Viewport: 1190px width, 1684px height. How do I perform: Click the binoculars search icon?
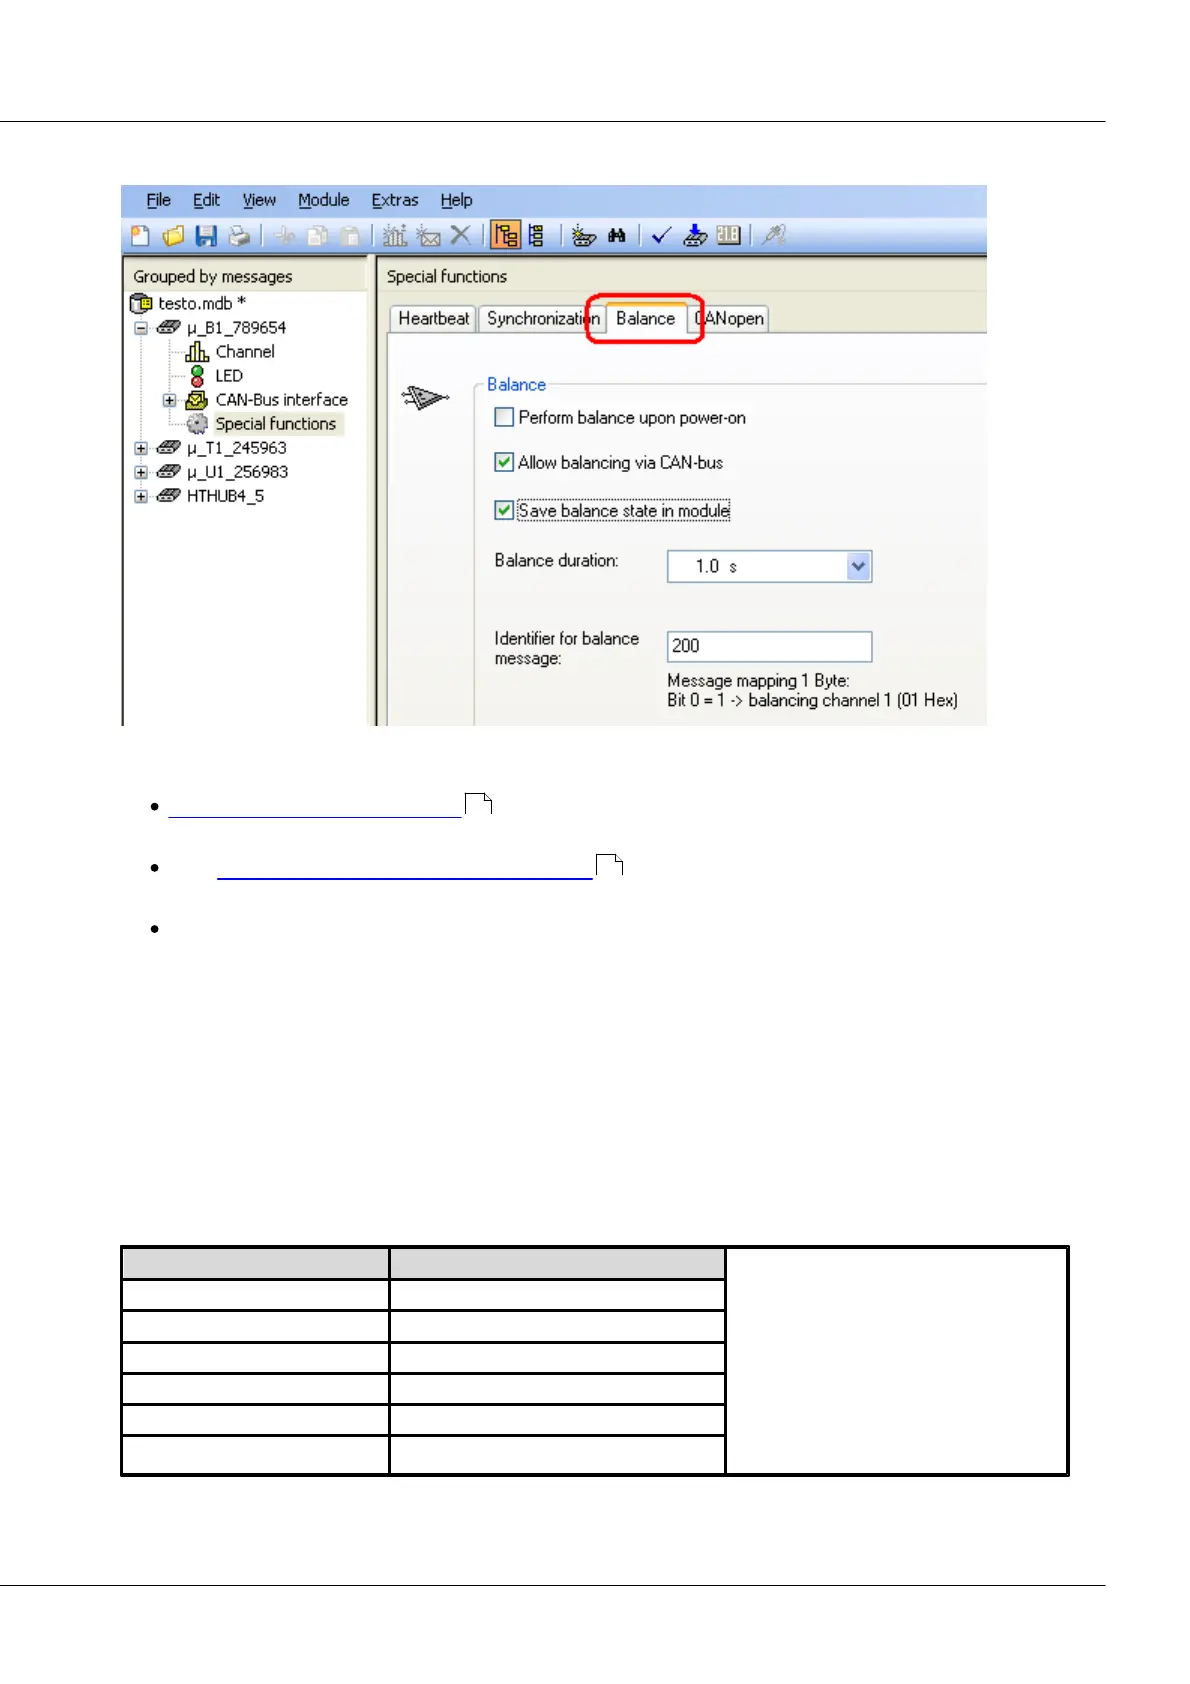point(617,236)
